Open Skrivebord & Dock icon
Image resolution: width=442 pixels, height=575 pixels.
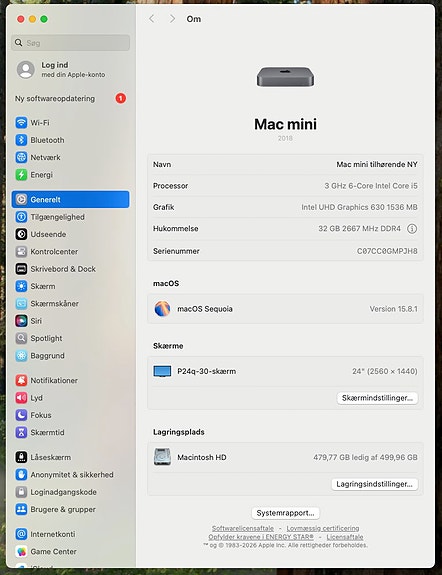pyautogui.click(x=21, y=269)
